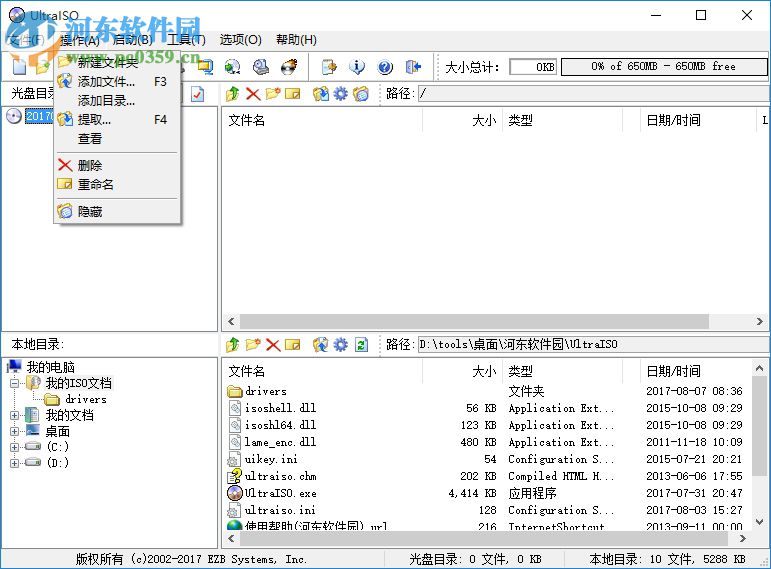Click the local file list vertical scrollbar

760,426
